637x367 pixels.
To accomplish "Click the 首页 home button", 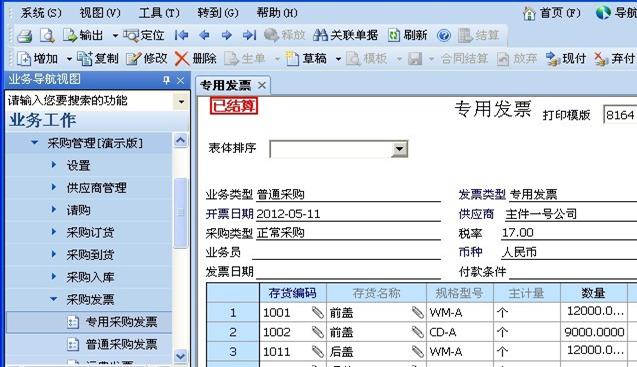I will tap(552, 13).
